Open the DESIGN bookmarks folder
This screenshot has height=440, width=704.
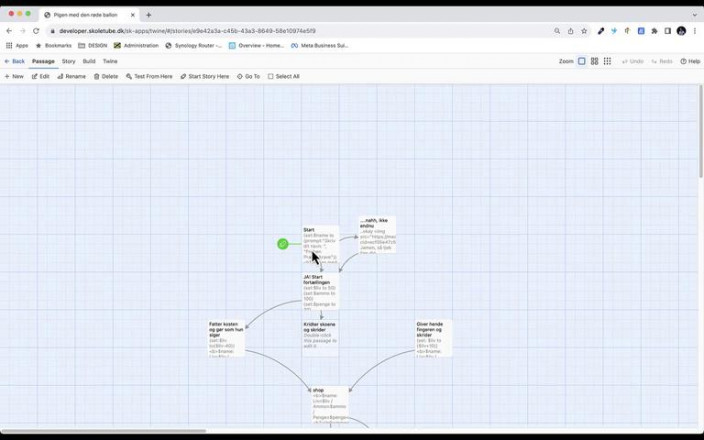click(93, 45)
